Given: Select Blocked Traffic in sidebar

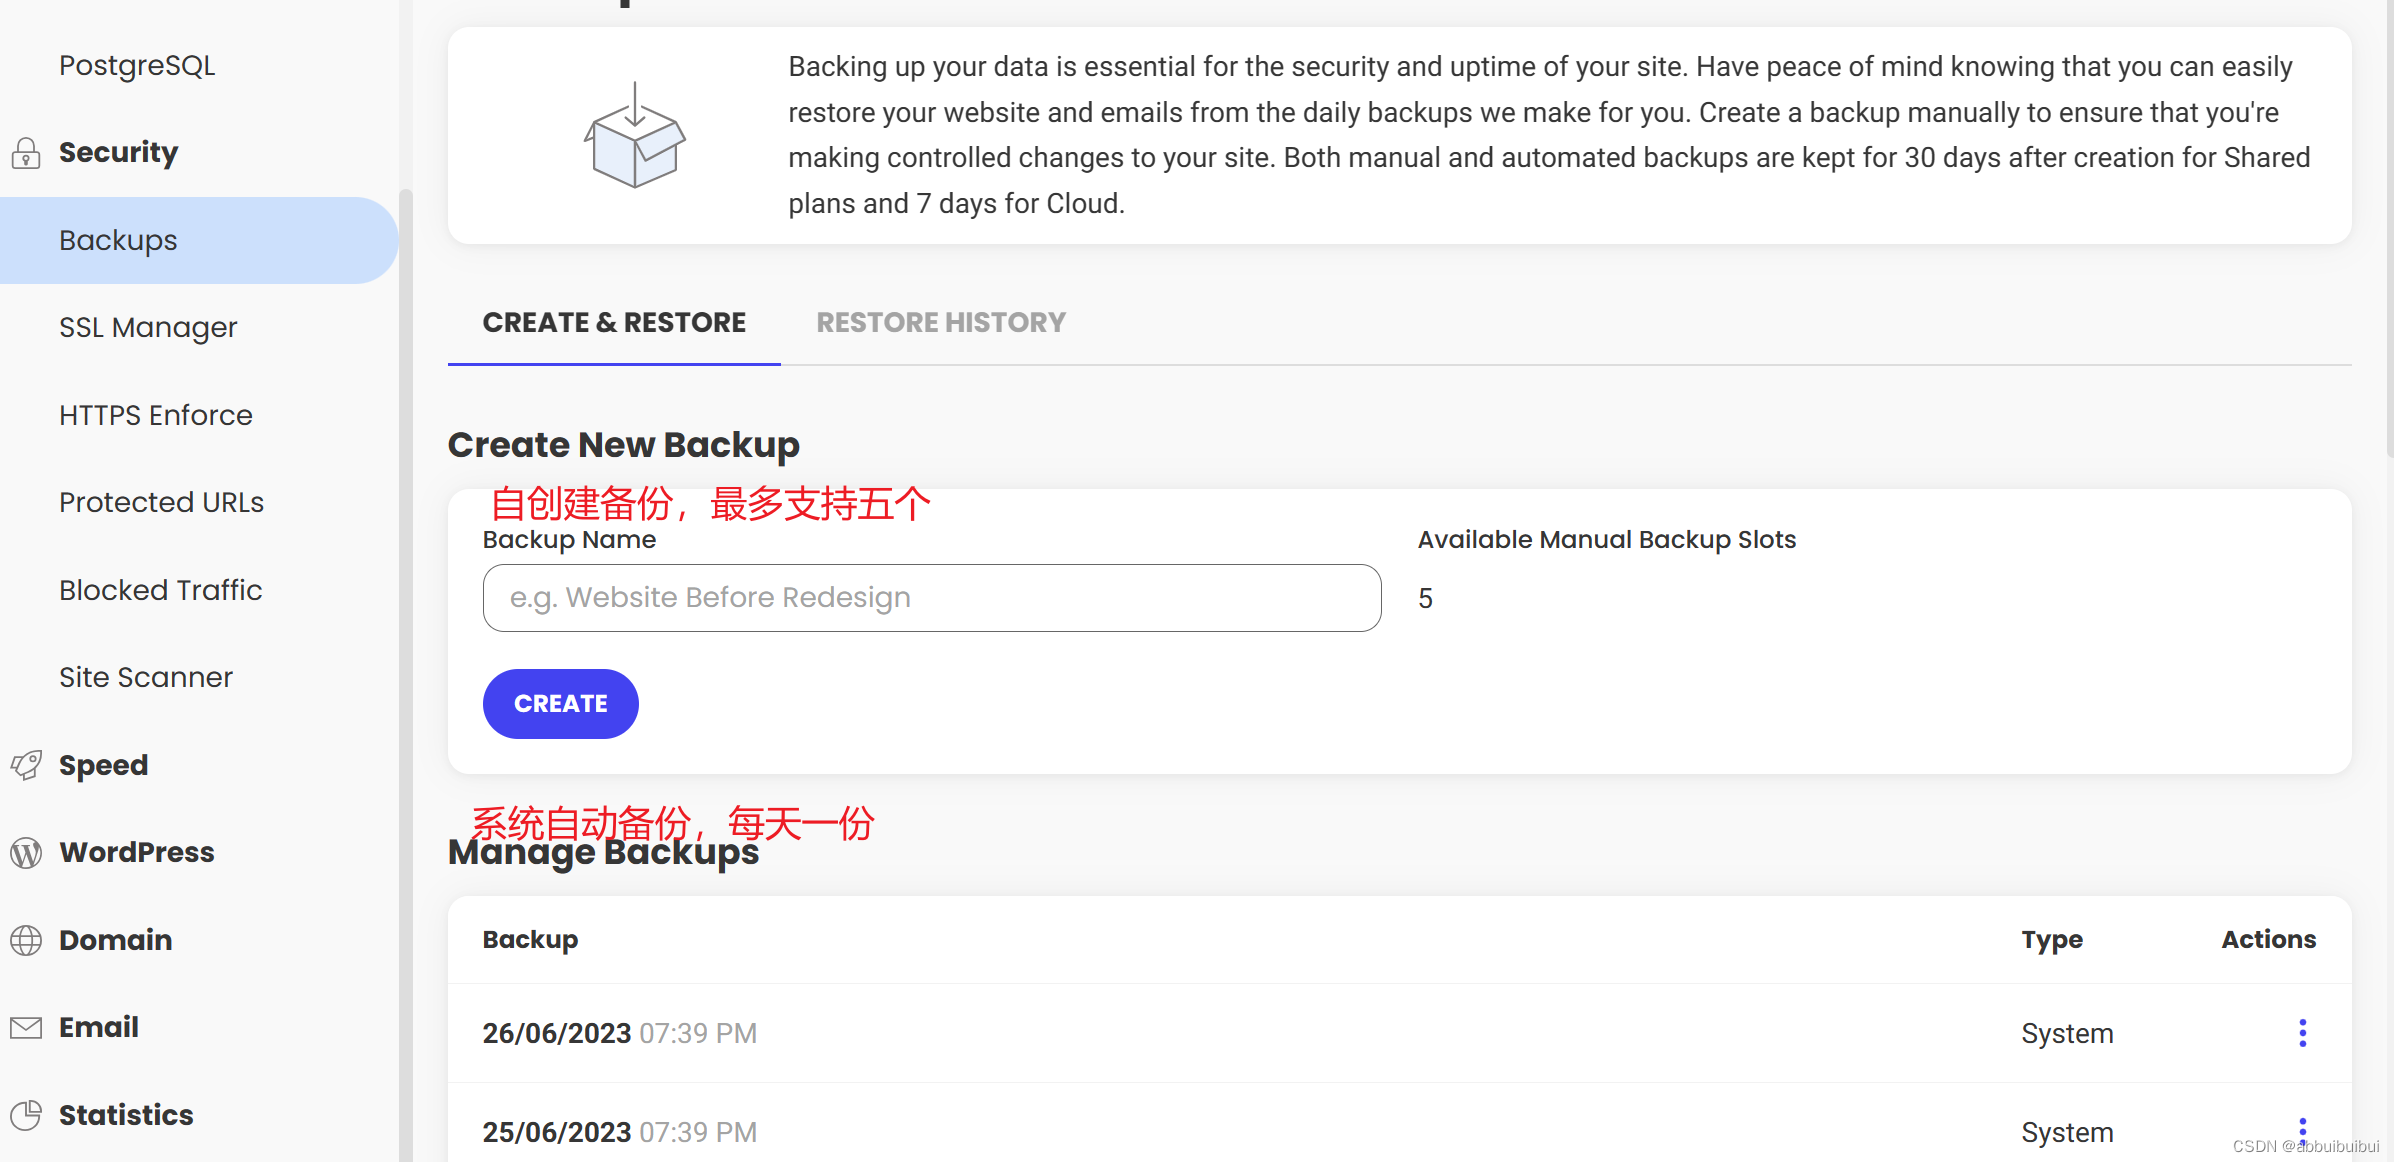Looking at the screenshot, I should click(160, 590).
